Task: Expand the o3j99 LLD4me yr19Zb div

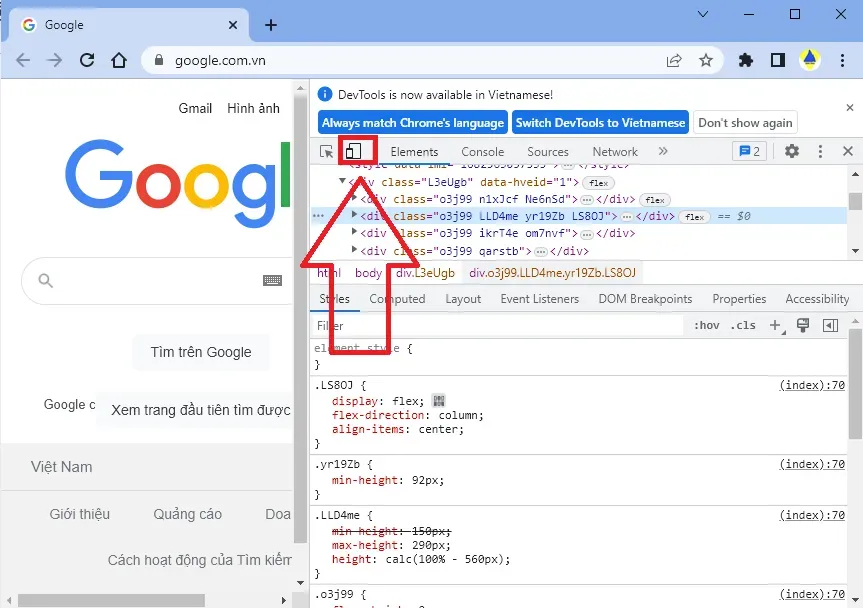Action: 354,215
